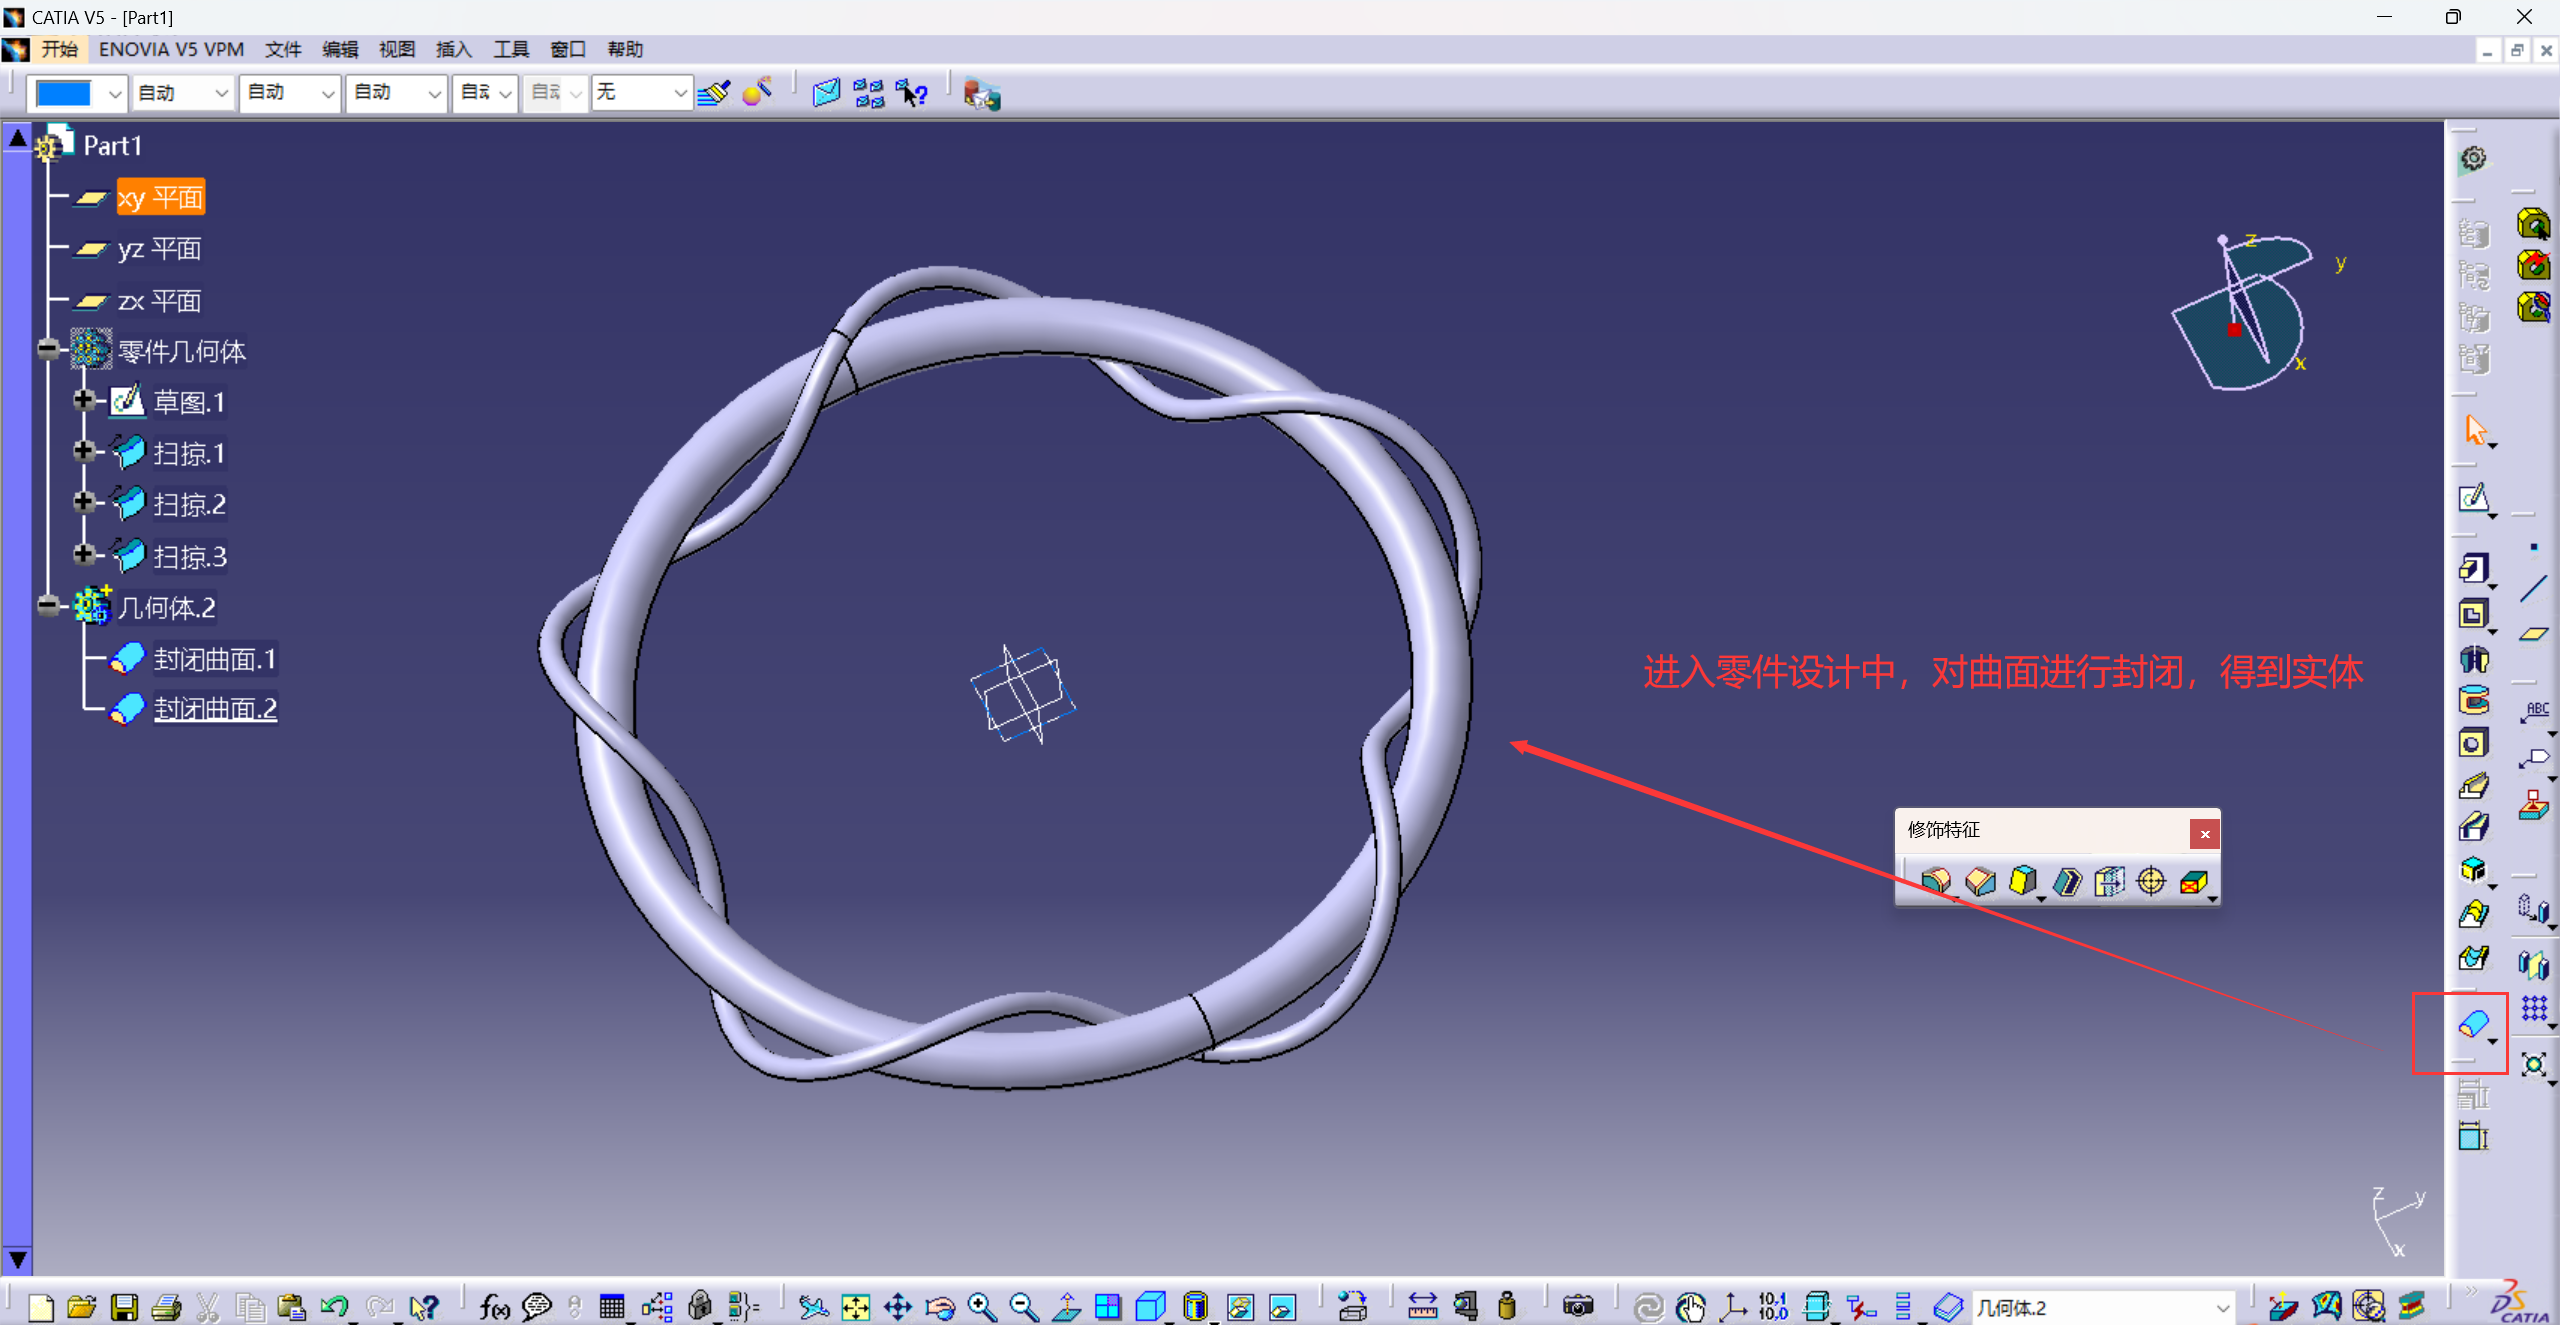This screenshot has height=1325, width=2560.
Task: Activate the Select arrow tool
Action: [x=2475, y=430]
